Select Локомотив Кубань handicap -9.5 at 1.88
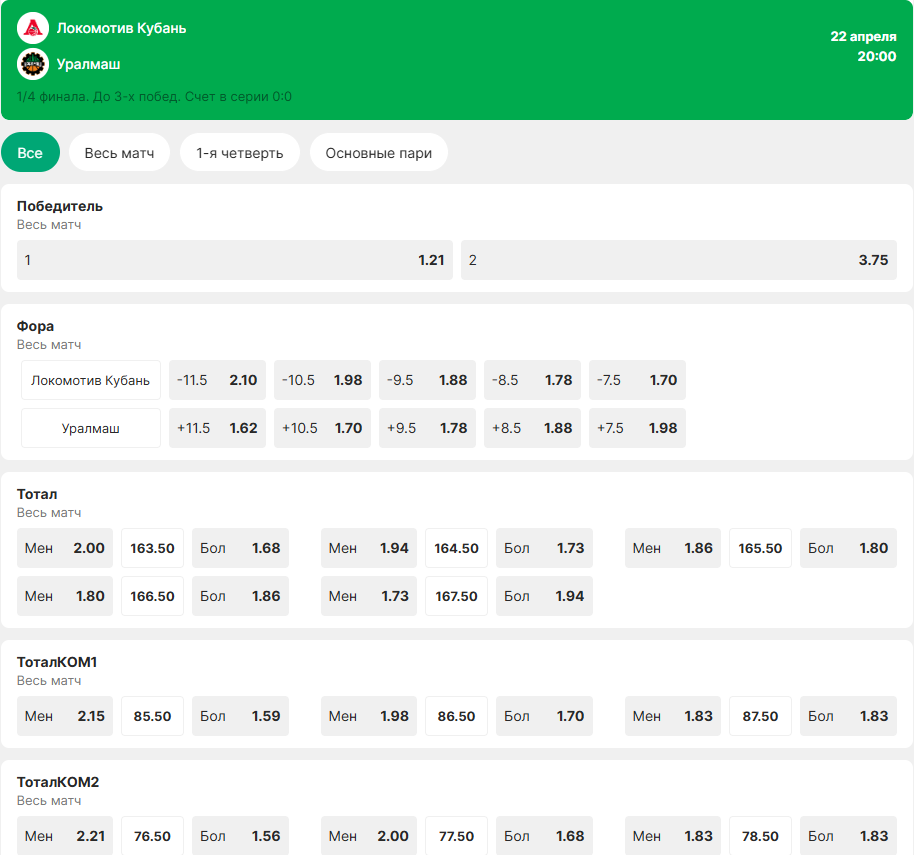 427,380
